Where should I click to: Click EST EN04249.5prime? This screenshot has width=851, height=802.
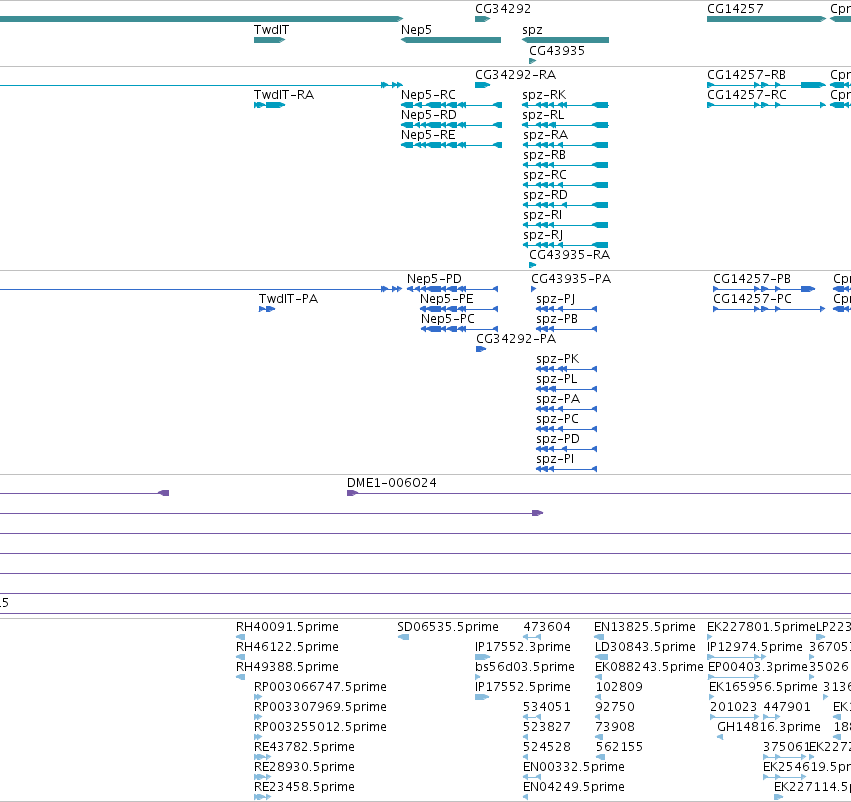pos(574,787)
